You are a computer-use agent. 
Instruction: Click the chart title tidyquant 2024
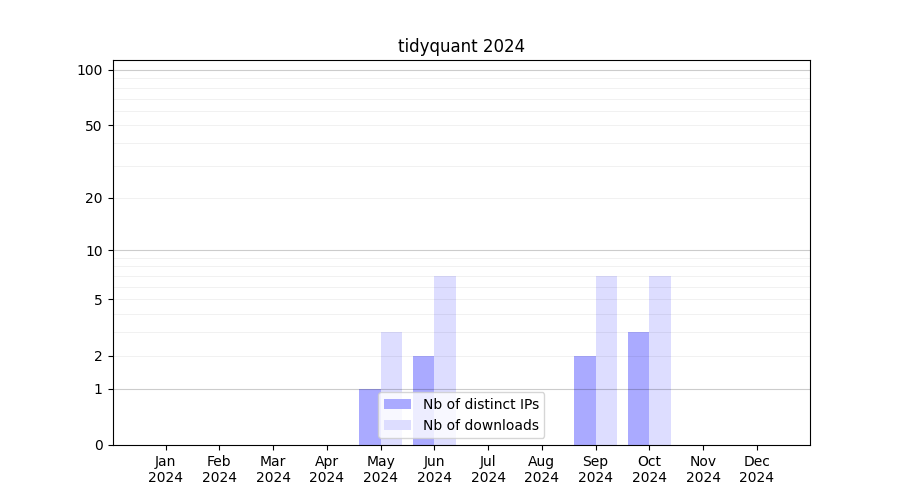[461, 46]
